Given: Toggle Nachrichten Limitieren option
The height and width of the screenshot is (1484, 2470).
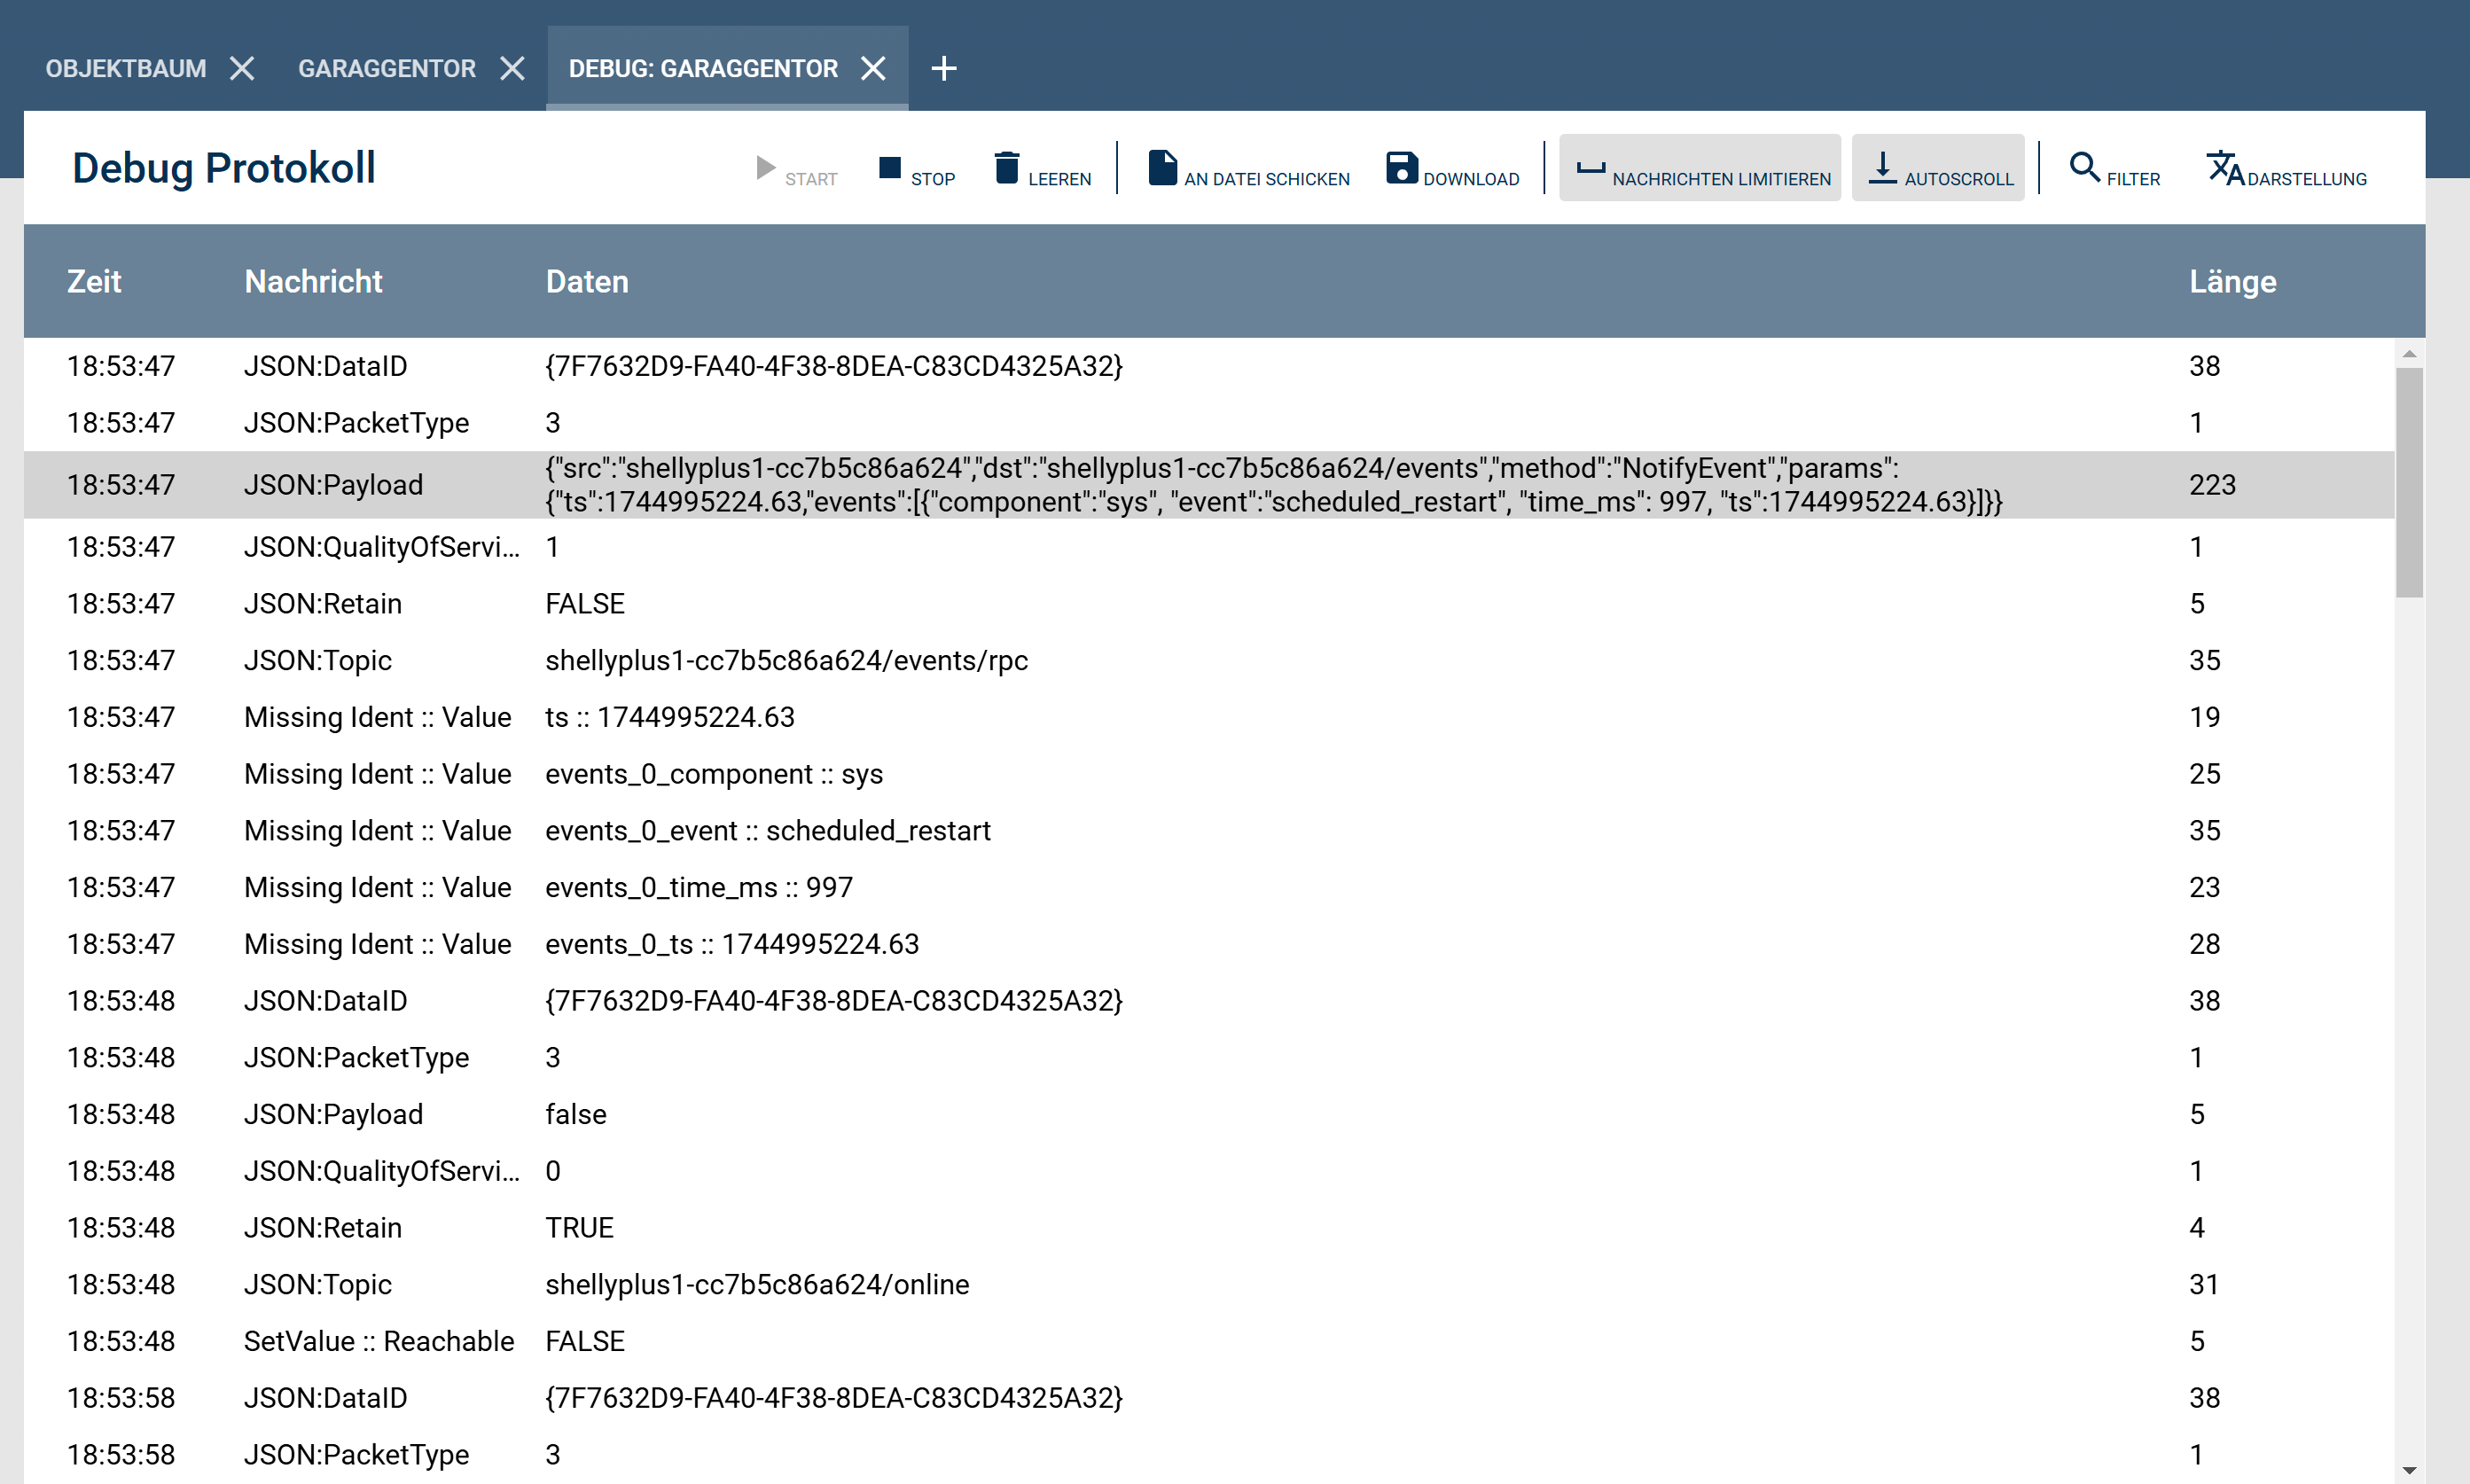Looking at the screenshot, I should 1699,168.
